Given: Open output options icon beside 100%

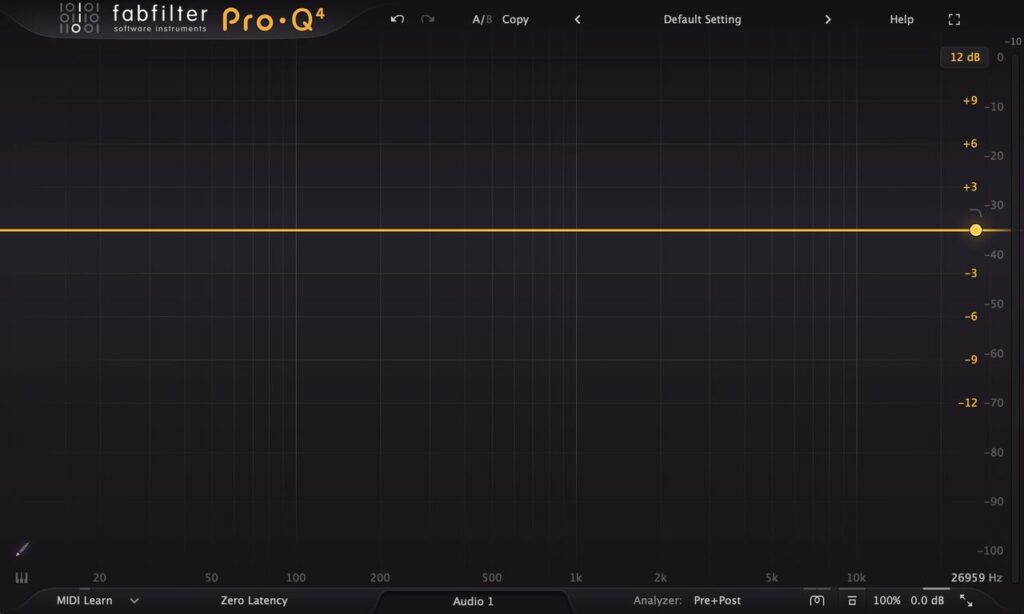Looking at the screenshot, I should click(x=852, y=600).
